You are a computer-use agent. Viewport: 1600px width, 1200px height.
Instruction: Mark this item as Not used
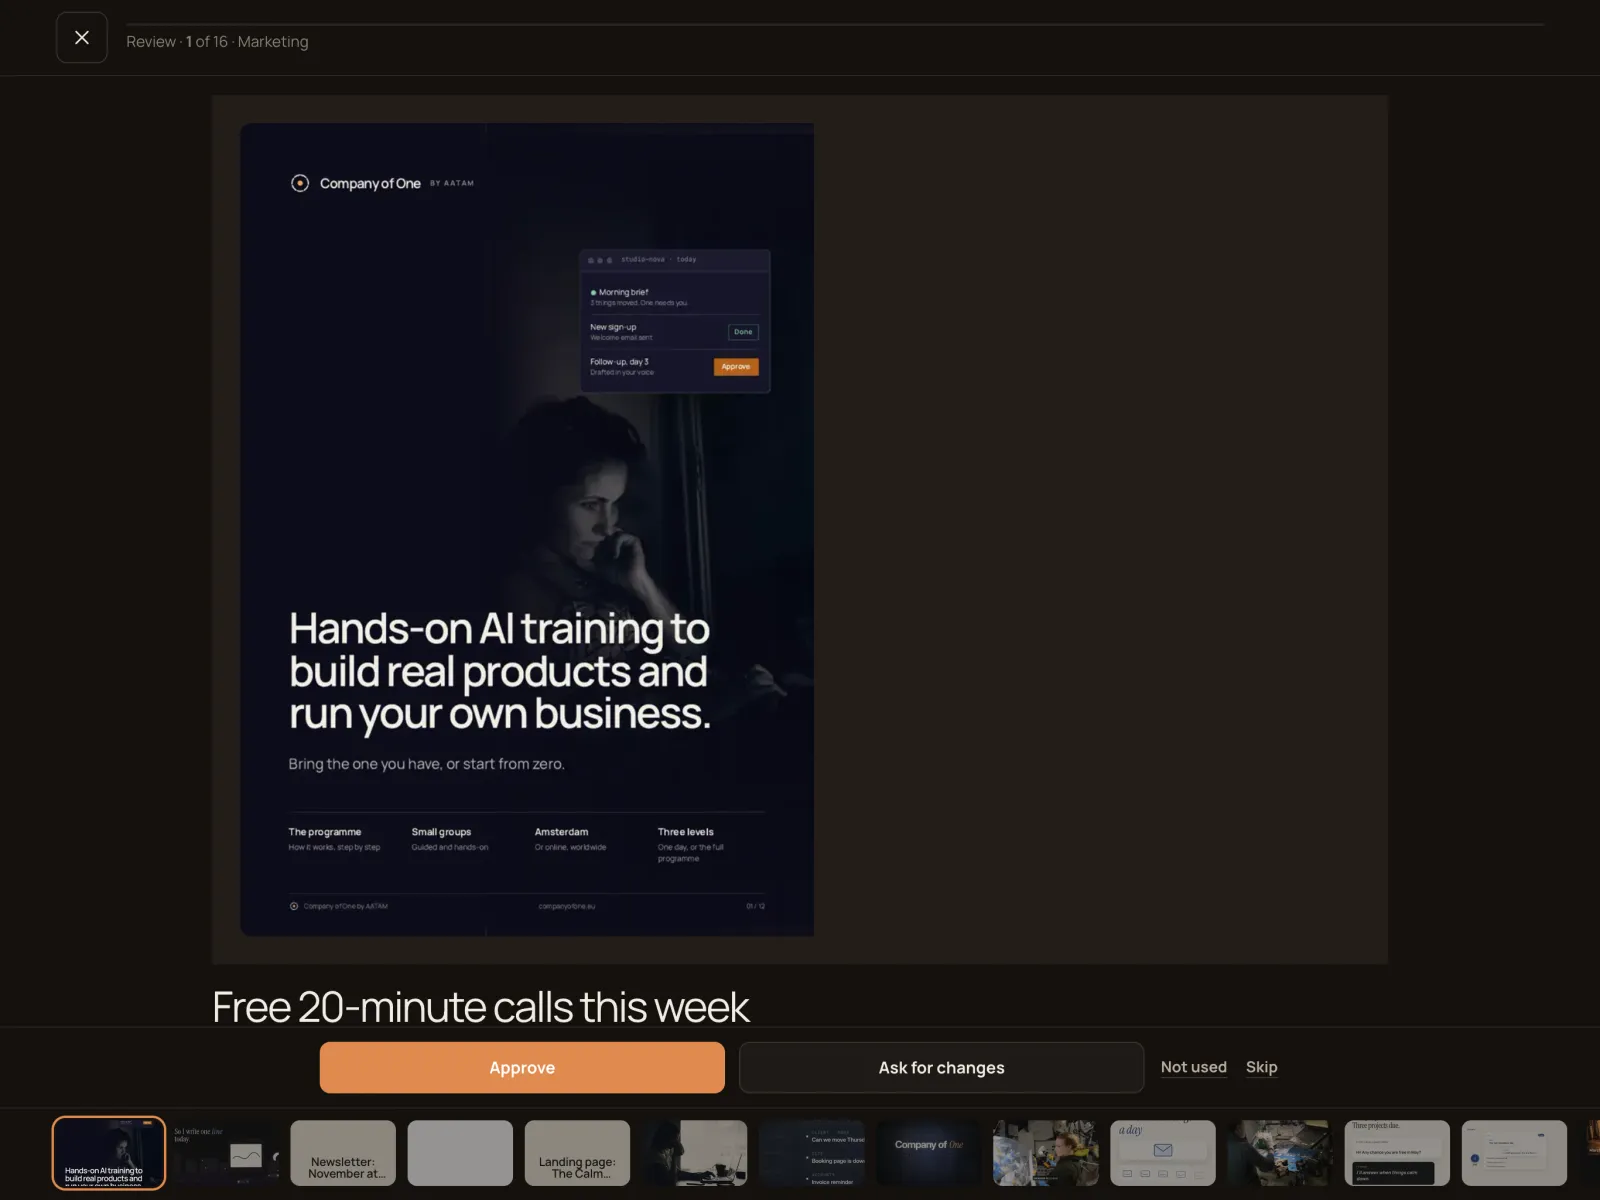1194,1067
